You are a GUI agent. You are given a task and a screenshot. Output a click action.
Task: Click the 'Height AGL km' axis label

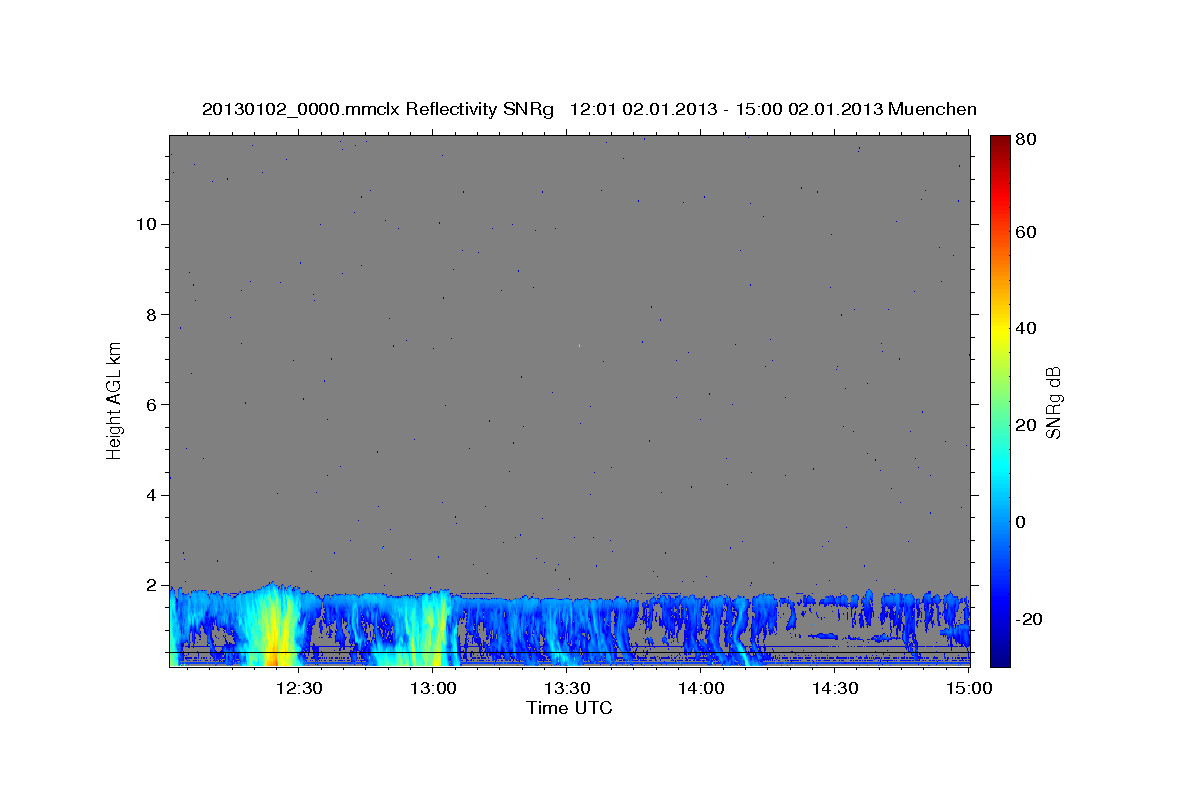pos(115,400)
